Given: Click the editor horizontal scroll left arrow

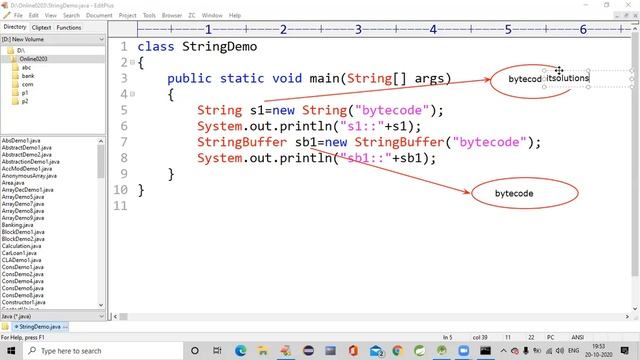Looking at the screenshot, I should point(115,316).
